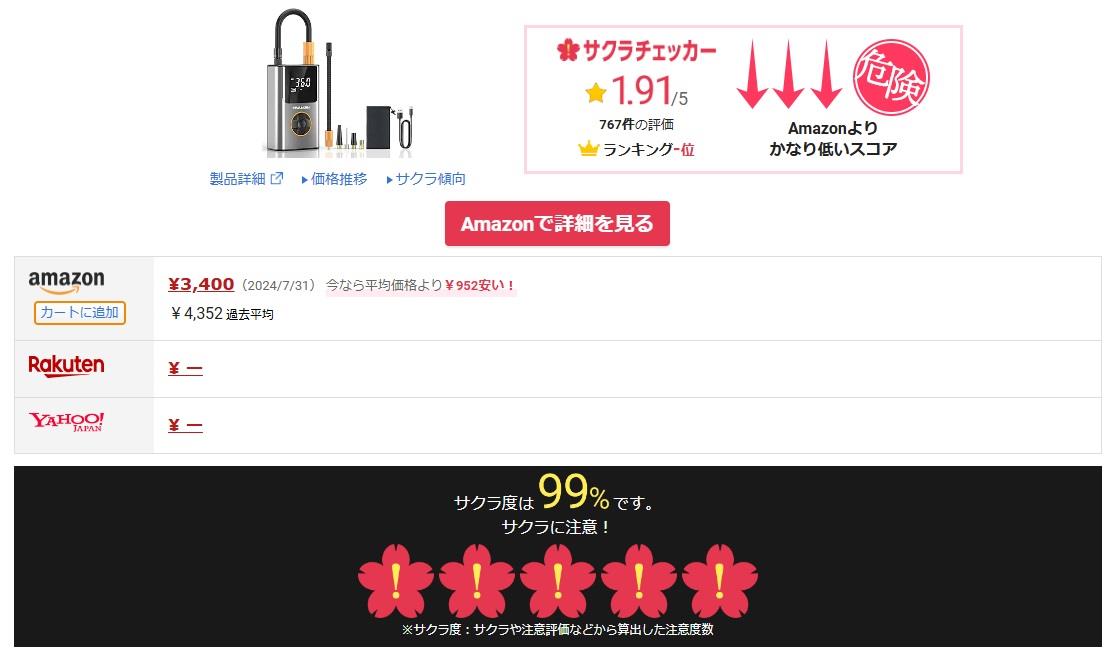Add item via カートに追加 button

click(80, 313)
